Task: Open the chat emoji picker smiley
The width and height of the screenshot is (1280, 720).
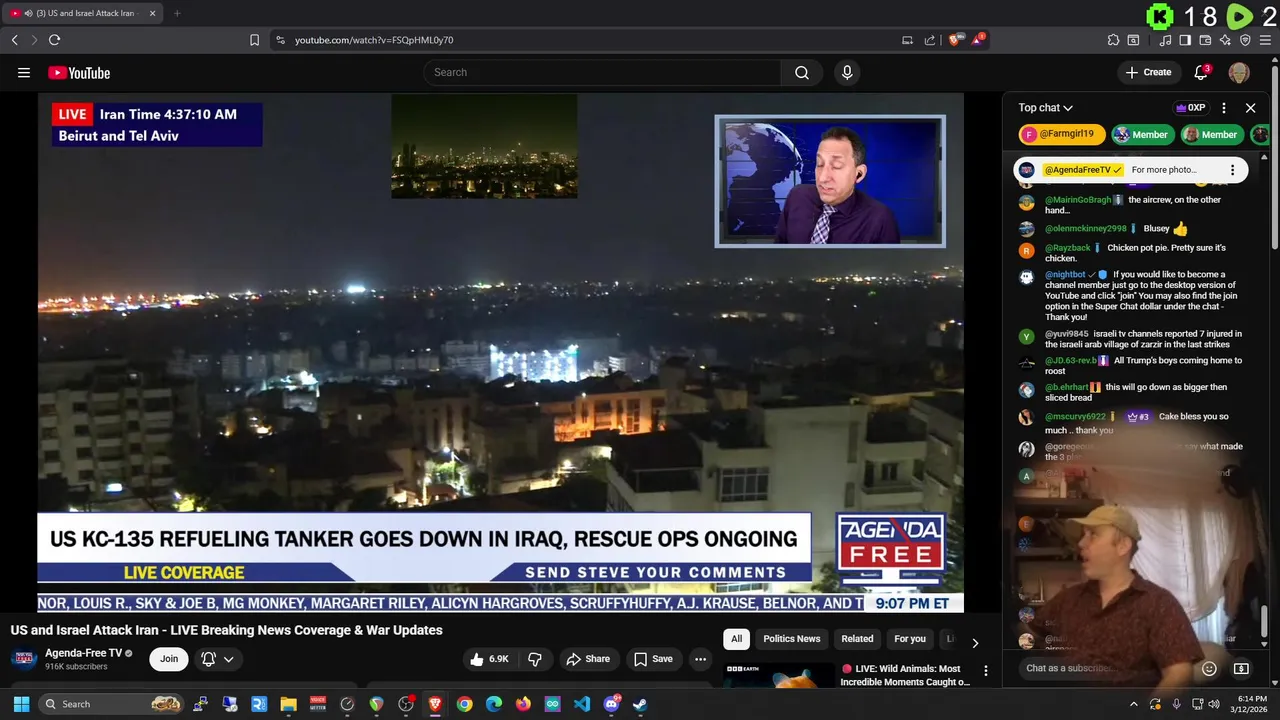Action: pos(1209,668)
